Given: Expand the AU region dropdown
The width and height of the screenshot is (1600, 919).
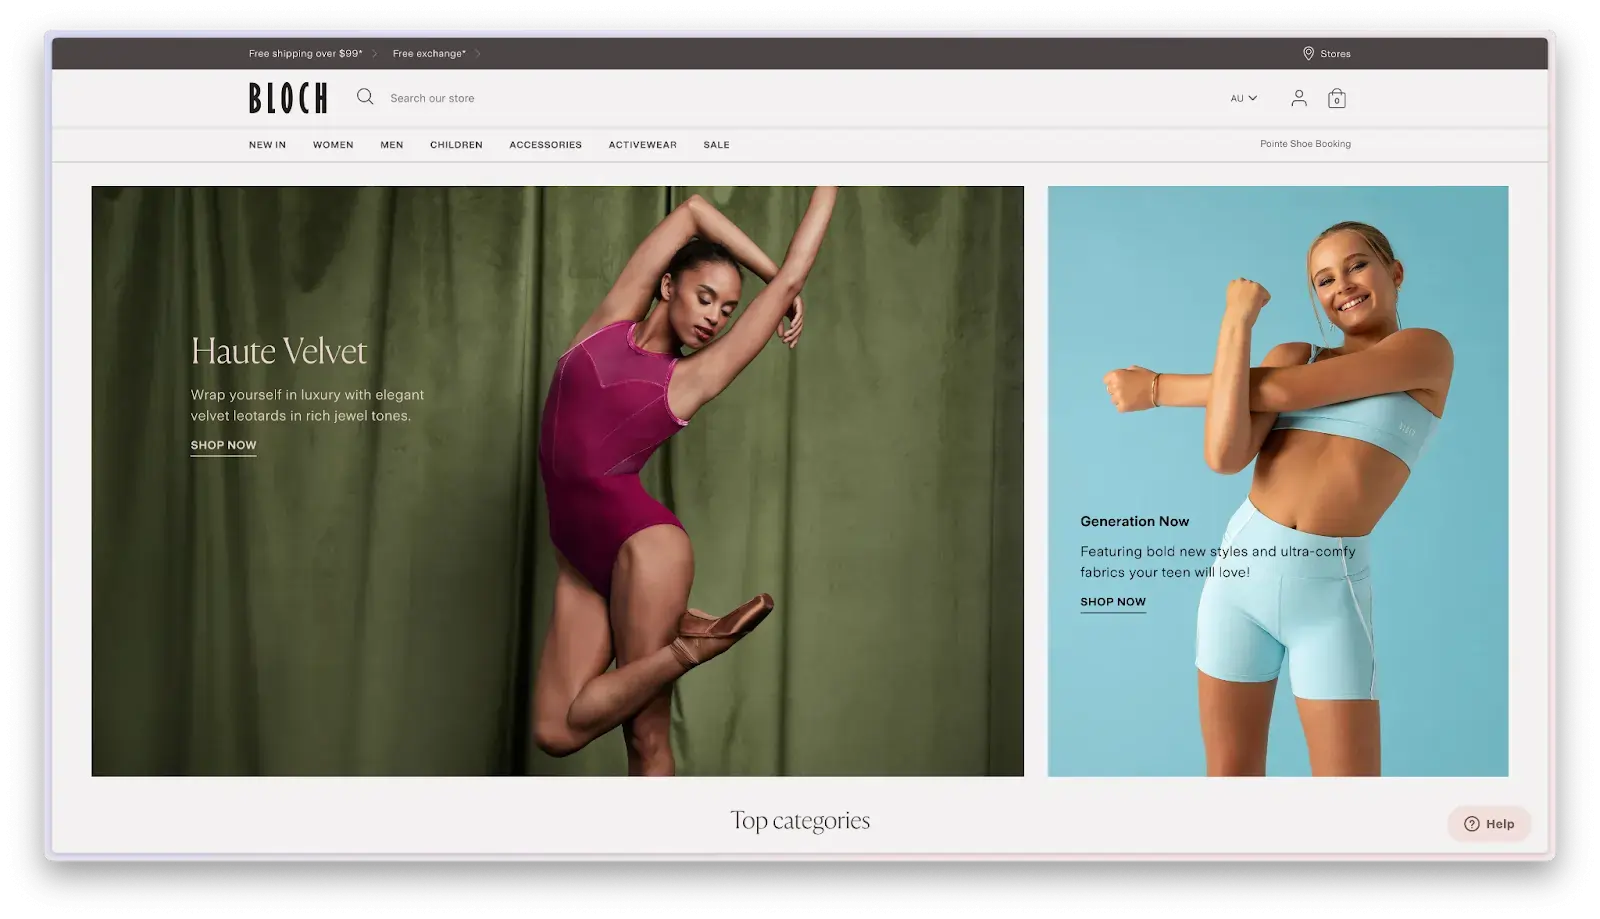Looking at the screenshot, I should click(x=1243, y=98).
